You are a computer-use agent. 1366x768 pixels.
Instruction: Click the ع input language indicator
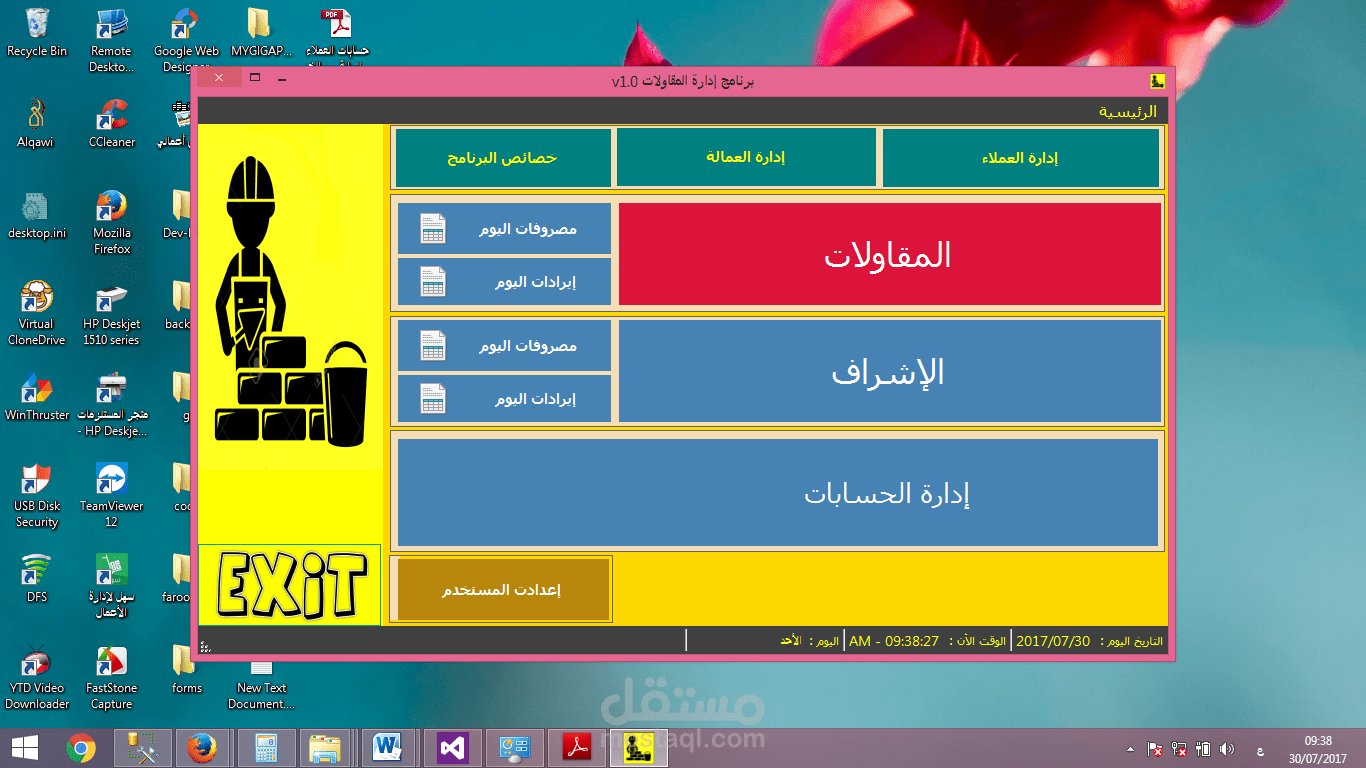pyautogui.click(x=1259, y=749)
